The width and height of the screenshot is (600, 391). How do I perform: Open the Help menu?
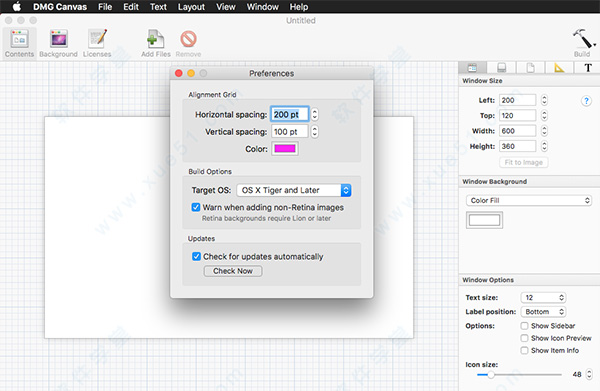click(x=298, y=7)
